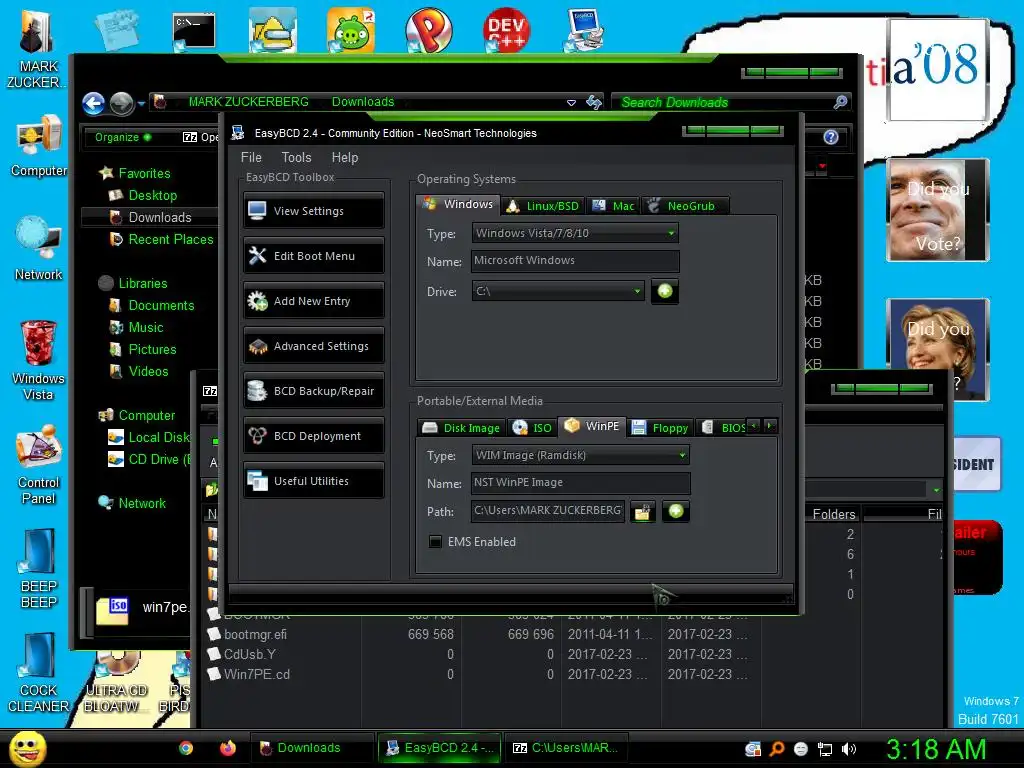Go back in Downloads explorer window

pyautogui.click(x=93, y=103)
